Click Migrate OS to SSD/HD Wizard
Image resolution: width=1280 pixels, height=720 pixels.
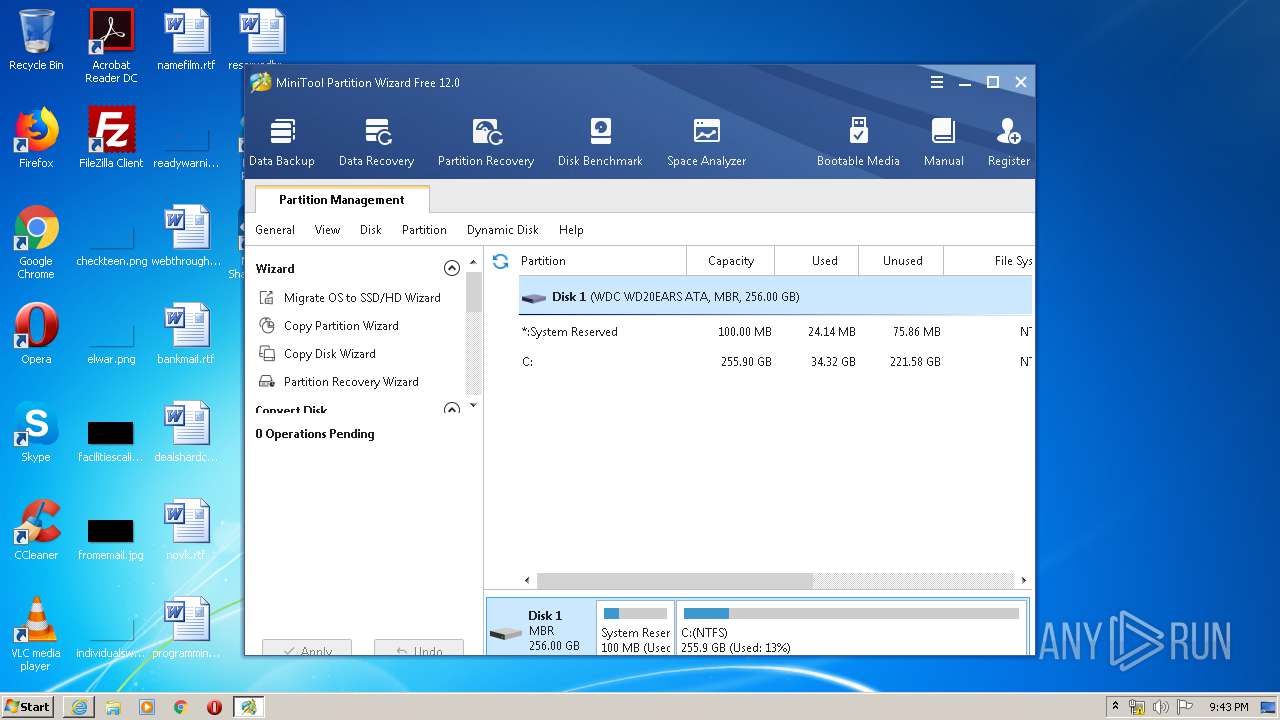(350, 297)
